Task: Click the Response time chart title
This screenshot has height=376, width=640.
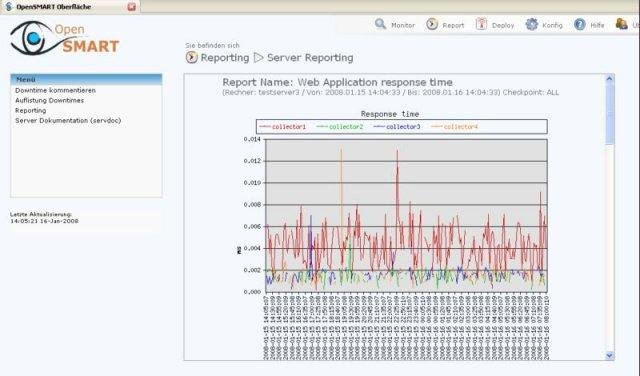Action: pos(390,114)
